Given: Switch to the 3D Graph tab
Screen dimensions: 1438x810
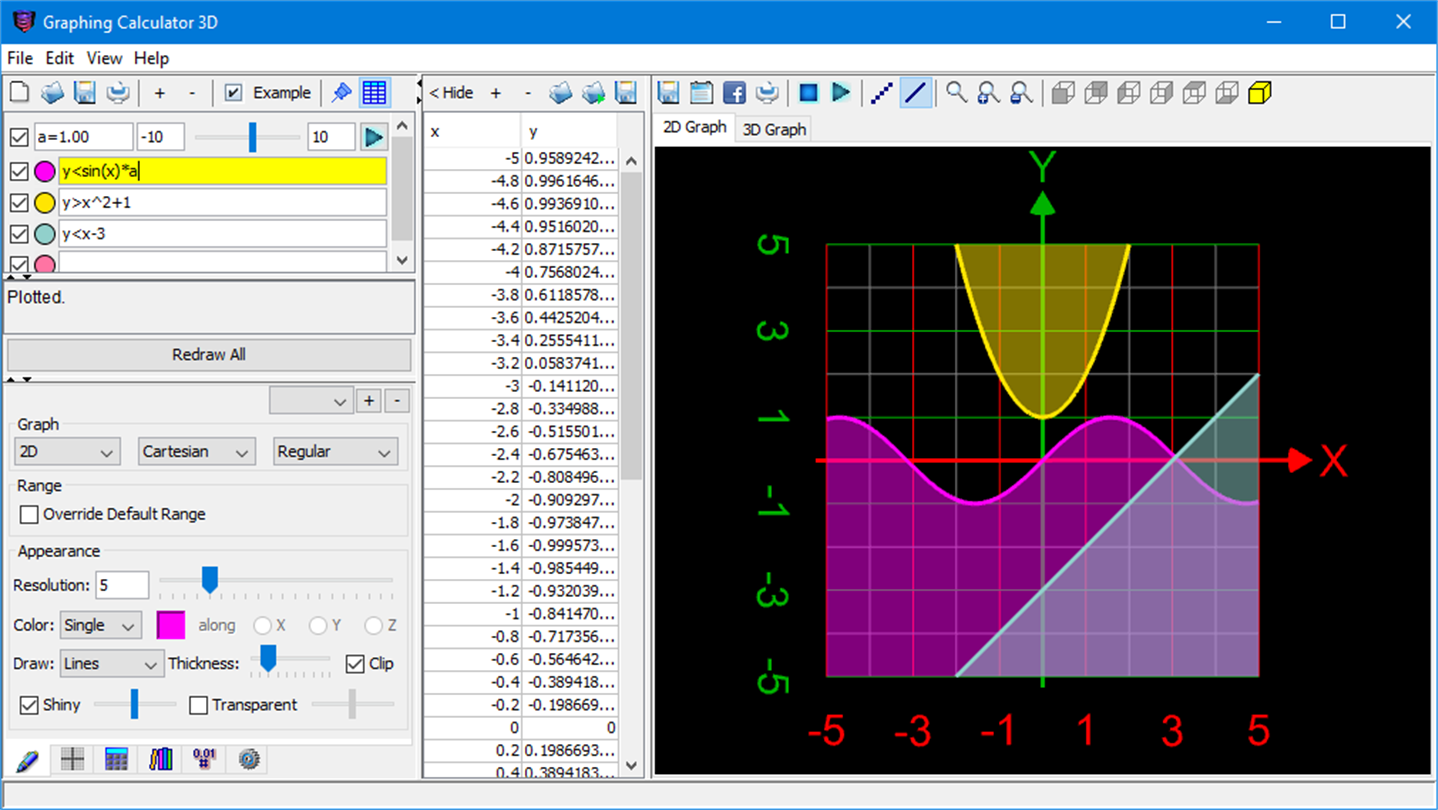Looking at the screenshot, I should point(773,129).
